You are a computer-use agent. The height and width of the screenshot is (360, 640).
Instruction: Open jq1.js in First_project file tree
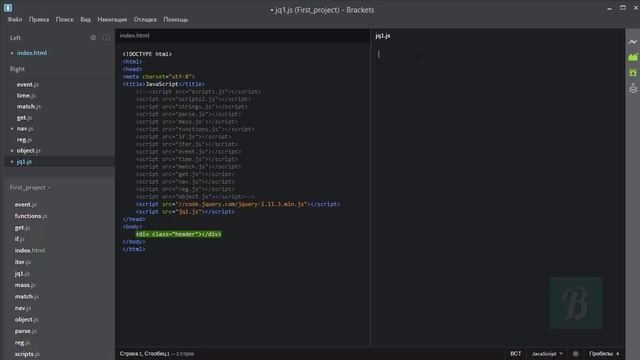click(22, 273)
